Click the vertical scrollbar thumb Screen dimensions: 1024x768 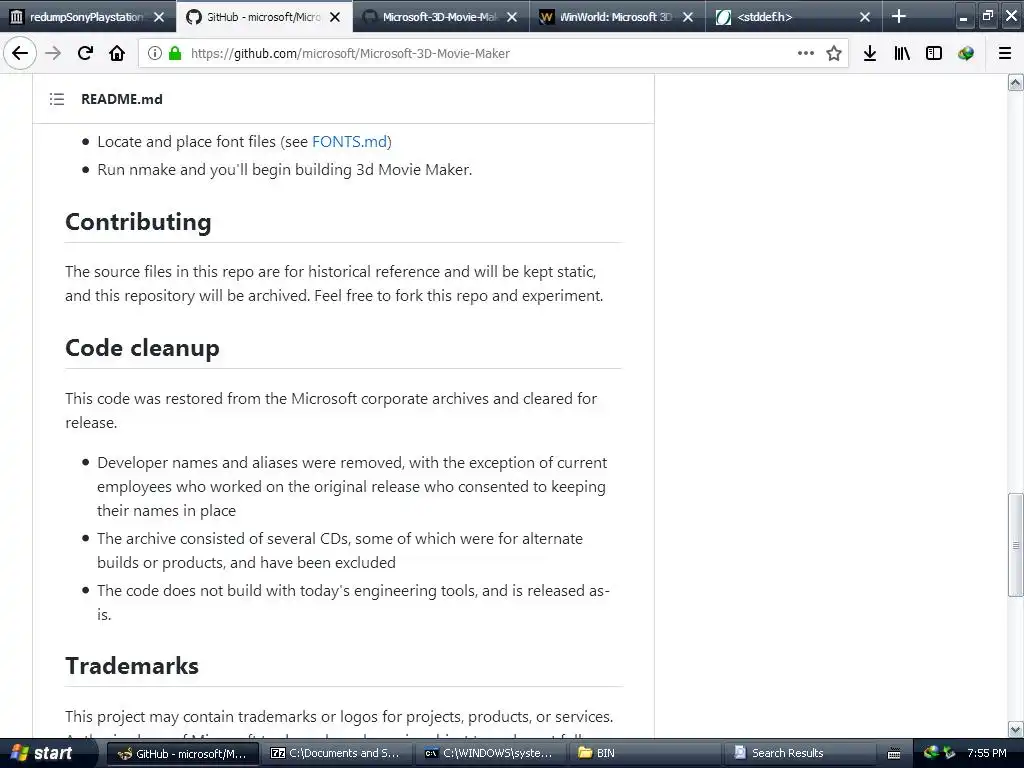(x=1015, y=545)
